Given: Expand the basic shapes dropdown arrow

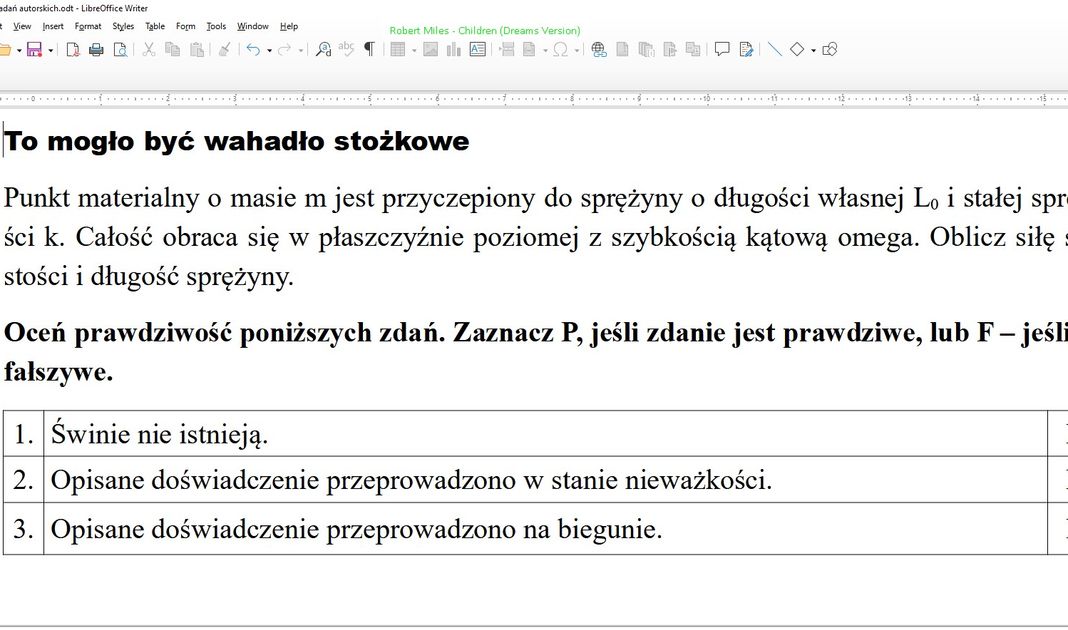Looking at the screenshot, I should click(813, 50).
